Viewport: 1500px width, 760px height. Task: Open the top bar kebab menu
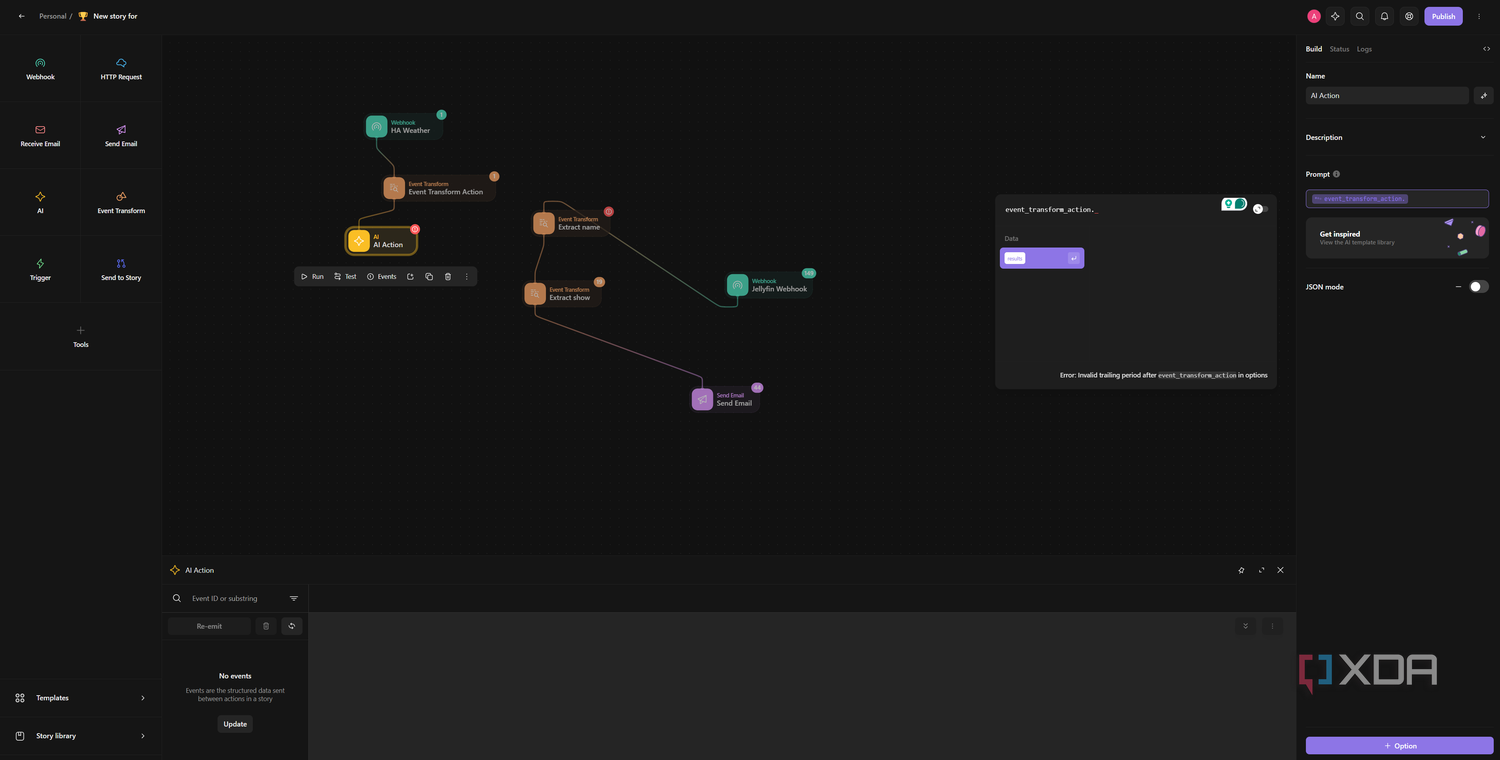coord(1479,16)
